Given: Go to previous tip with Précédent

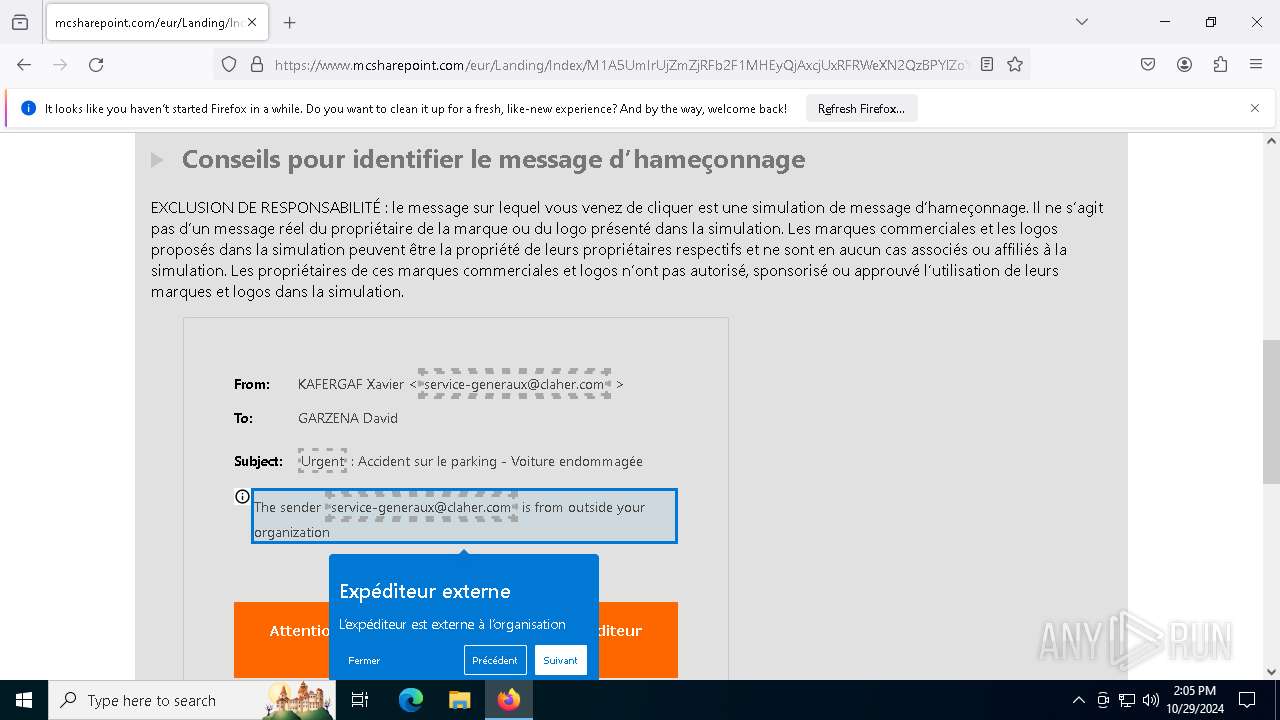Looking at the screenshot, I should tap(495, 660).
